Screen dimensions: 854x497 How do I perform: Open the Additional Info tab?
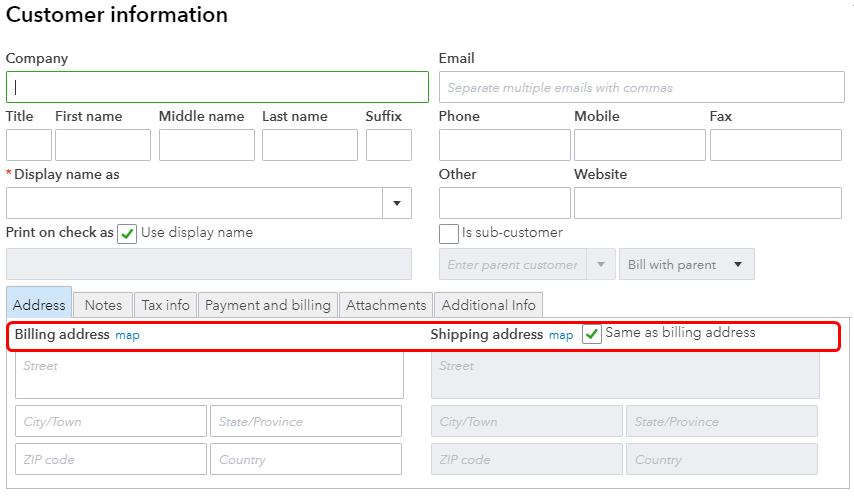click(488, 305)
